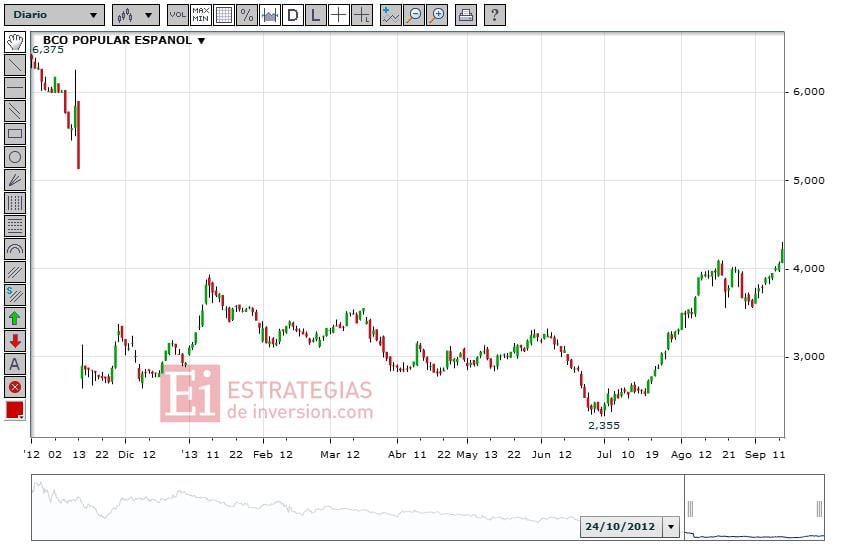851x553 pixels.
Task: Select the trend line tool
Action: 15,65
